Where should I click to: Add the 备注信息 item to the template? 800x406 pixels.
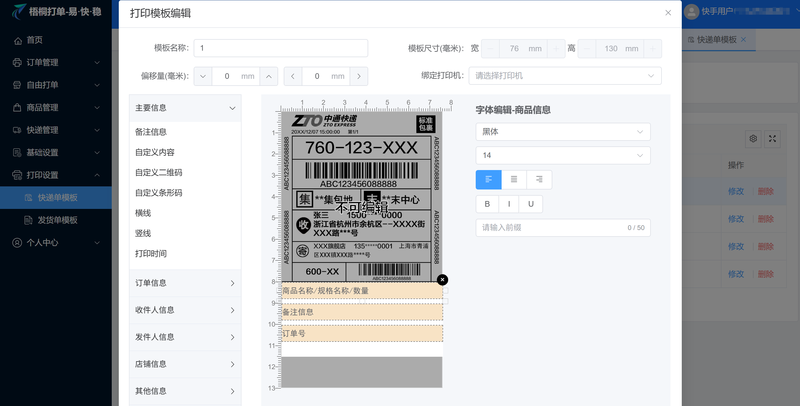pyautogui.click(x=151, y=132)
